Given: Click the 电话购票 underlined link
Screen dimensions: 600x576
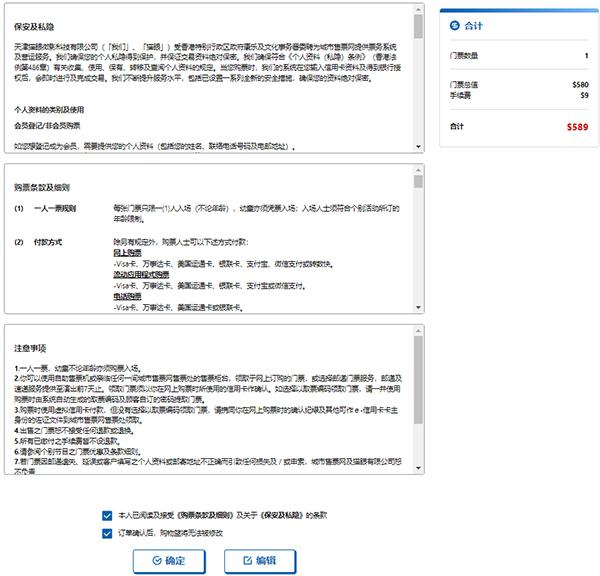Looking at the screenshot, I should [x=132, y=297].
